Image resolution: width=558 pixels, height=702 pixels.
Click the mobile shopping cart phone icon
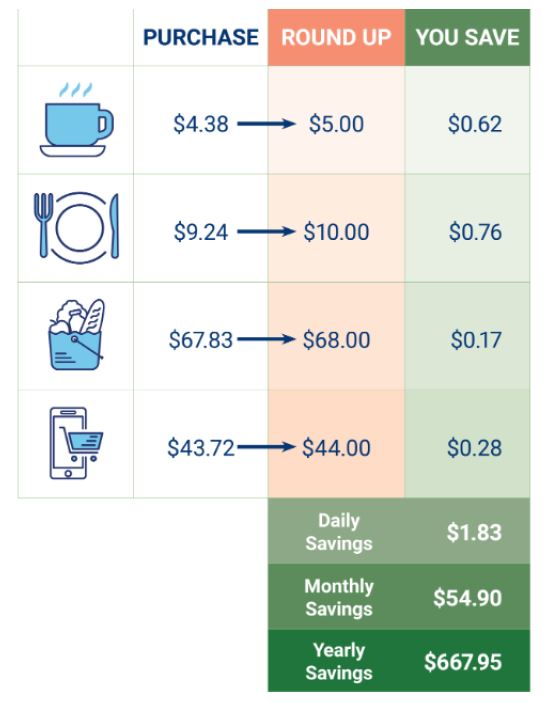click(76, 443)
